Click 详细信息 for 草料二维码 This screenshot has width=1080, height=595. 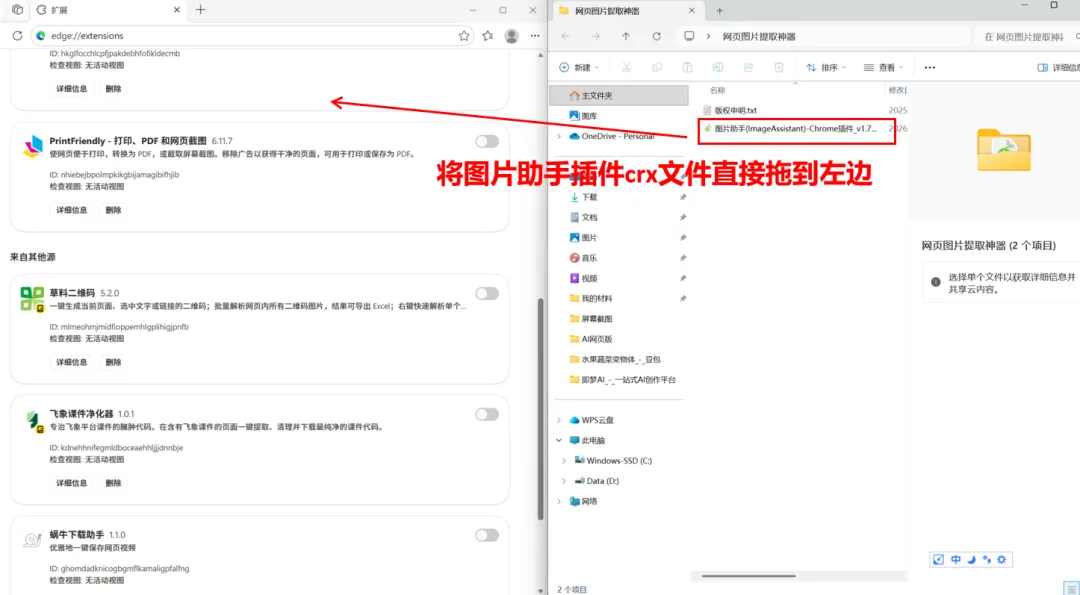pos(72,362)
